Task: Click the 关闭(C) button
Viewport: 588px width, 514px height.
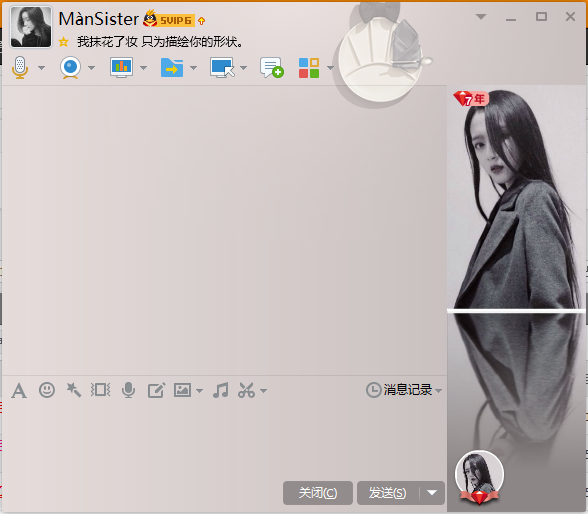Action: (318, 493)
